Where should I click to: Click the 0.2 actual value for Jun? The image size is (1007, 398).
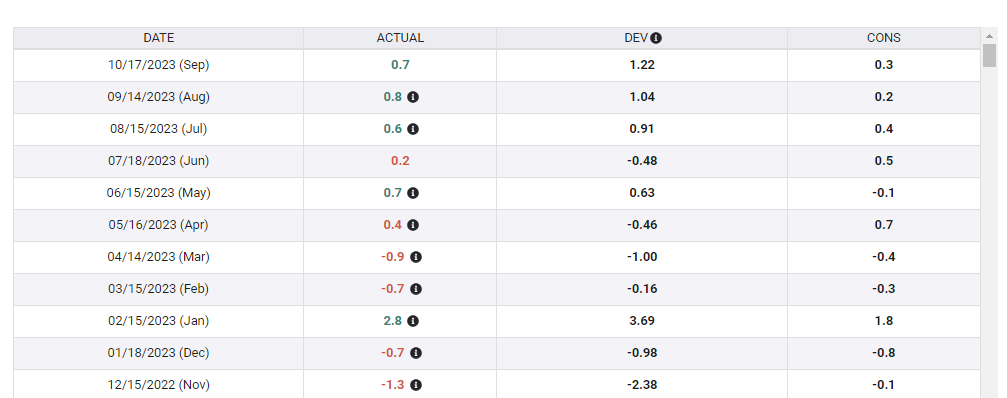400,161
